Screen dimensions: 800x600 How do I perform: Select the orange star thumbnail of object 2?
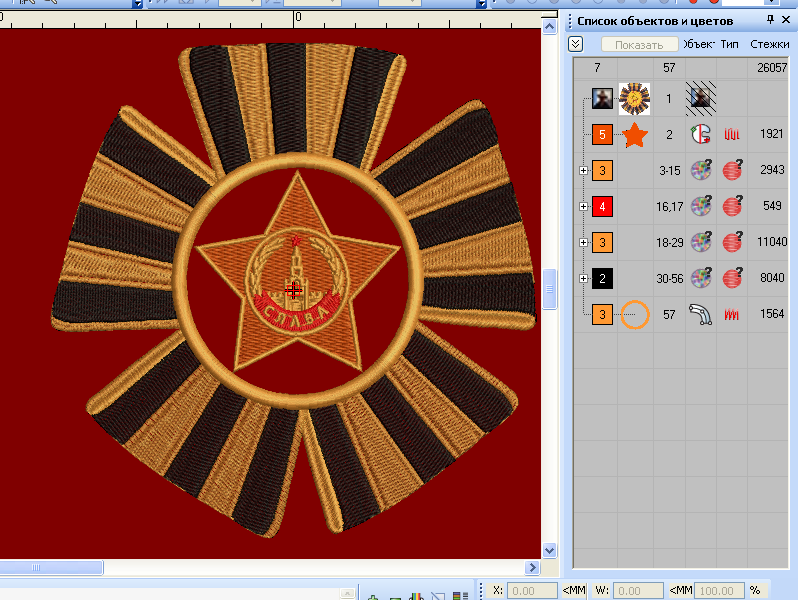click(x=635, y=135)
